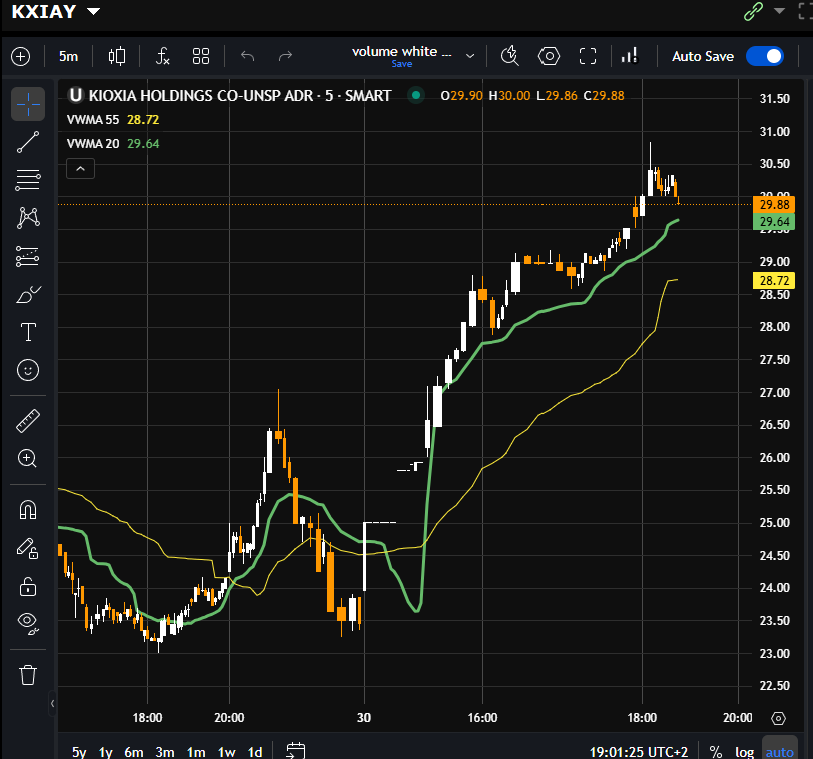Click the green symbol link icon
Image resolution: width=813 pixels, height=759 pixels.
[x=753, y=11]
